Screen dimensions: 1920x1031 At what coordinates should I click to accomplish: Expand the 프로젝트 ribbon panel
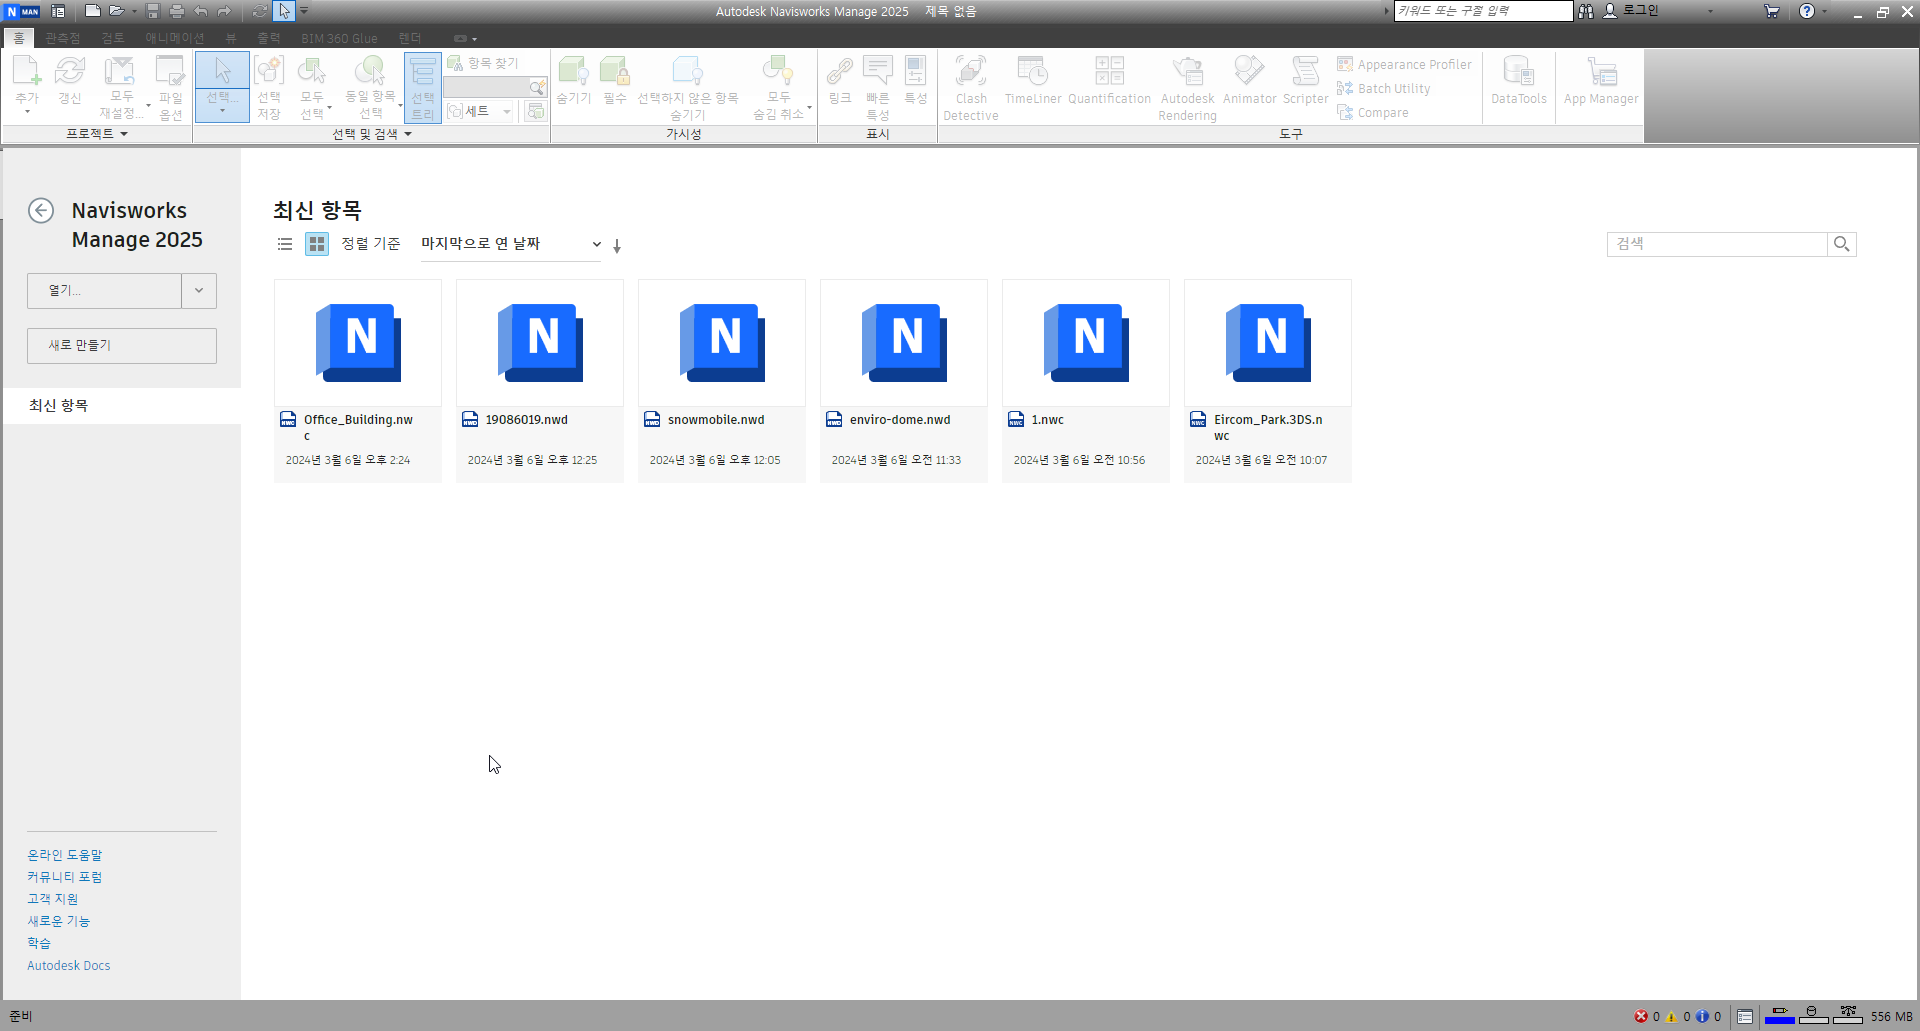click(x=97, y=134)
